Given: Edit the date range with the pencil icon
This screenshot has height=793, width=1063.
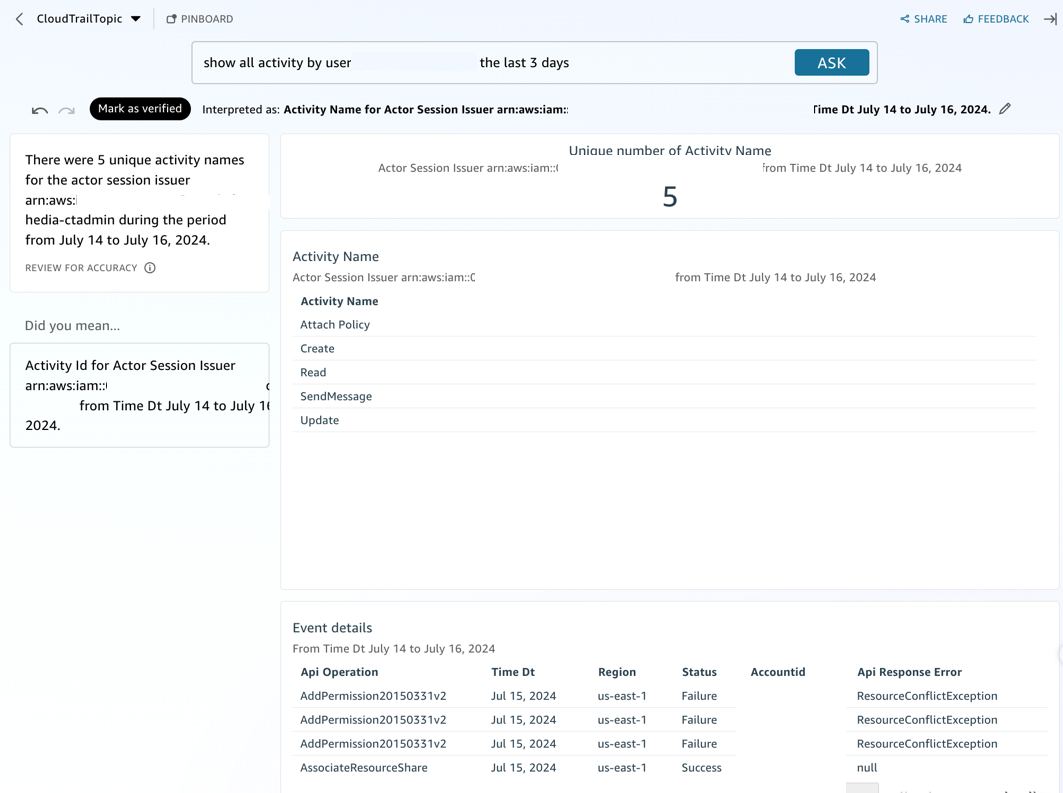Looking at the screenshot, I should click(1005, 109).
